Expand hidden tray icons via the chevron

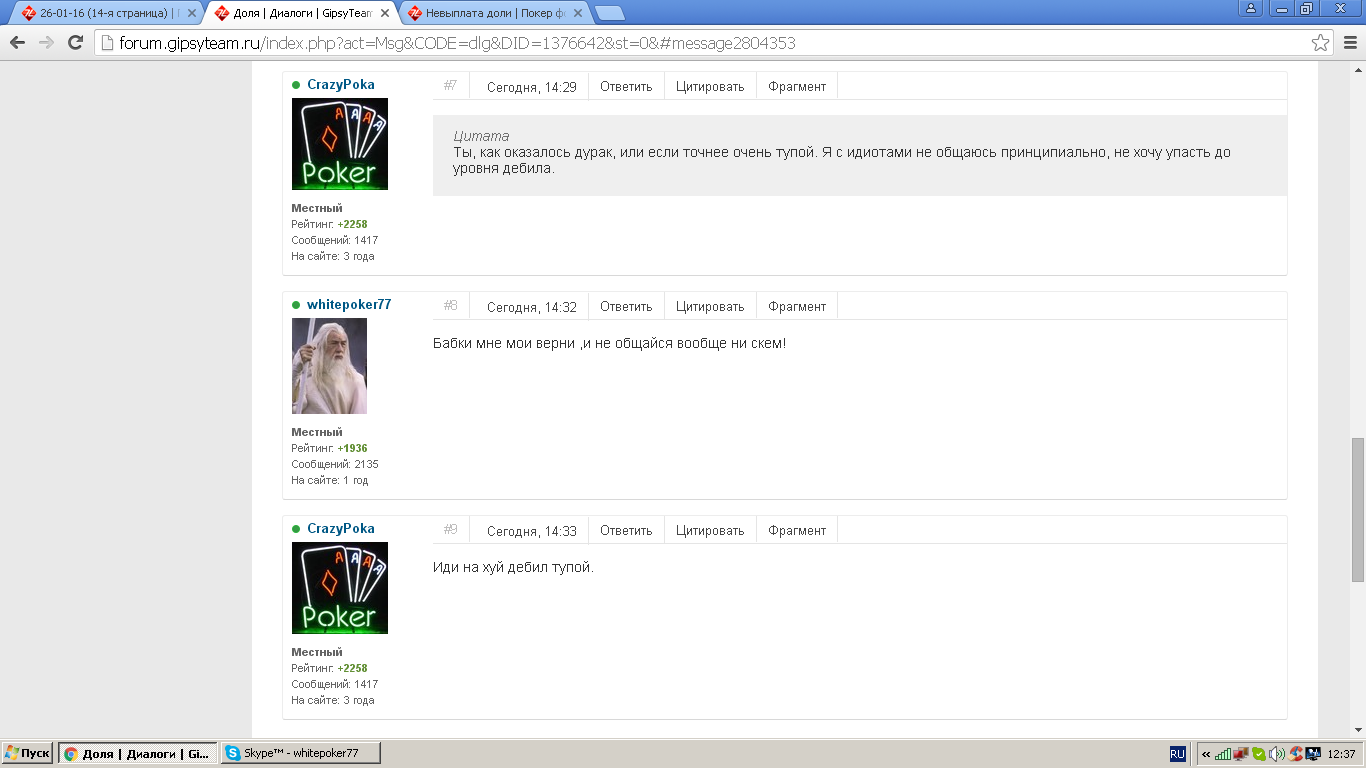(x=1206, y=753)
